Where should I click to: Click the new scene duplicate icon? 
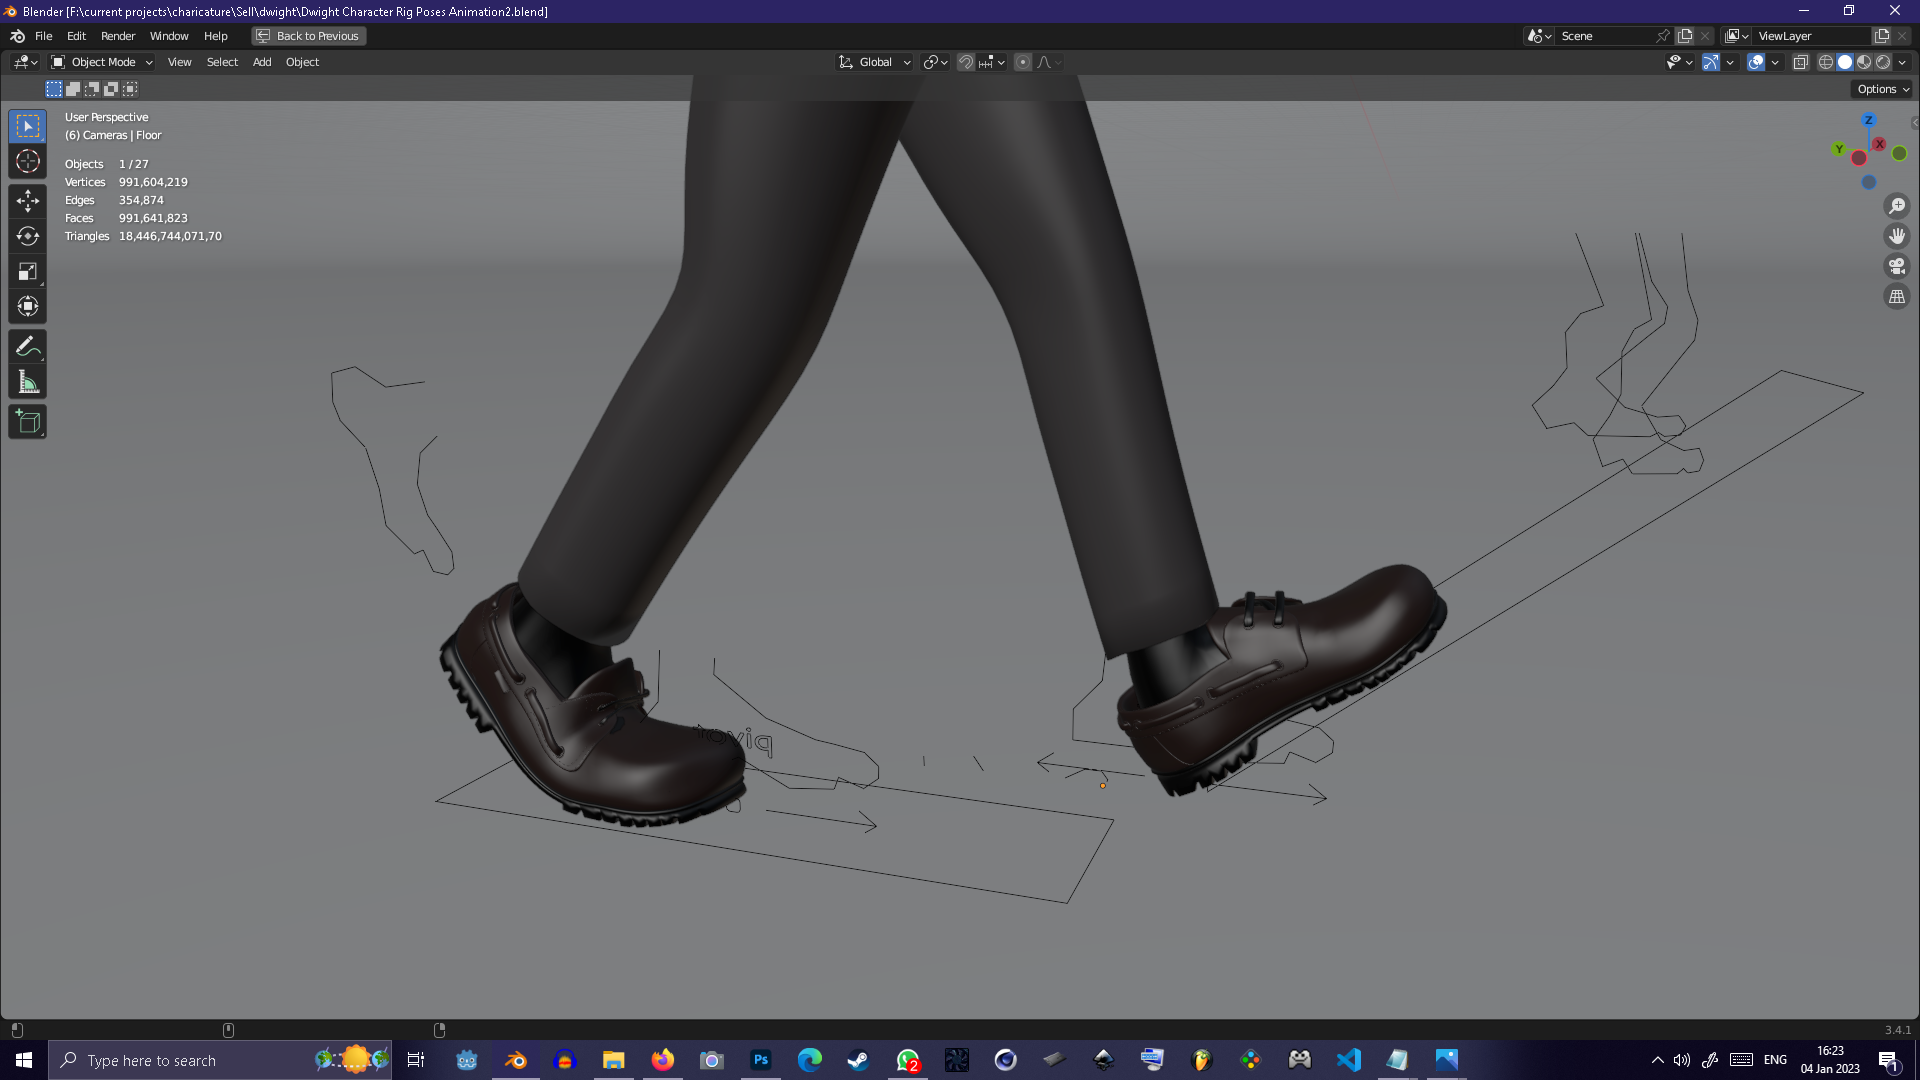click(x=1685, y=36)
